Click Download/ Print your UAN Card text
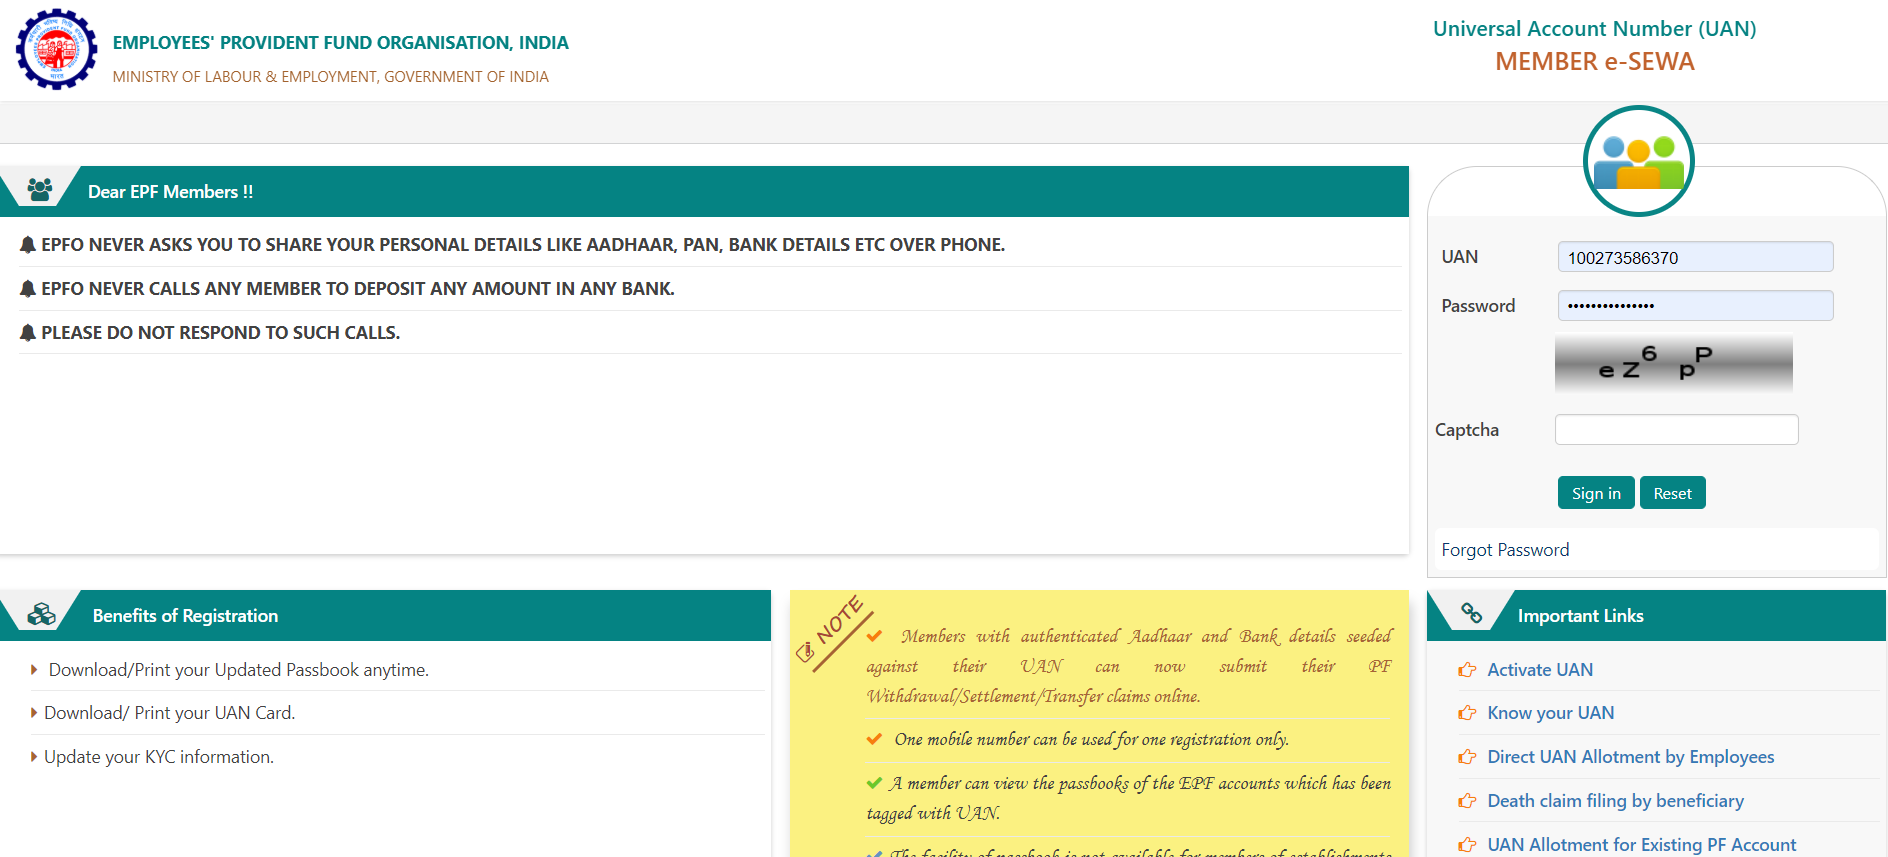Screen dimensions: 1888x857 coord(170,713)
